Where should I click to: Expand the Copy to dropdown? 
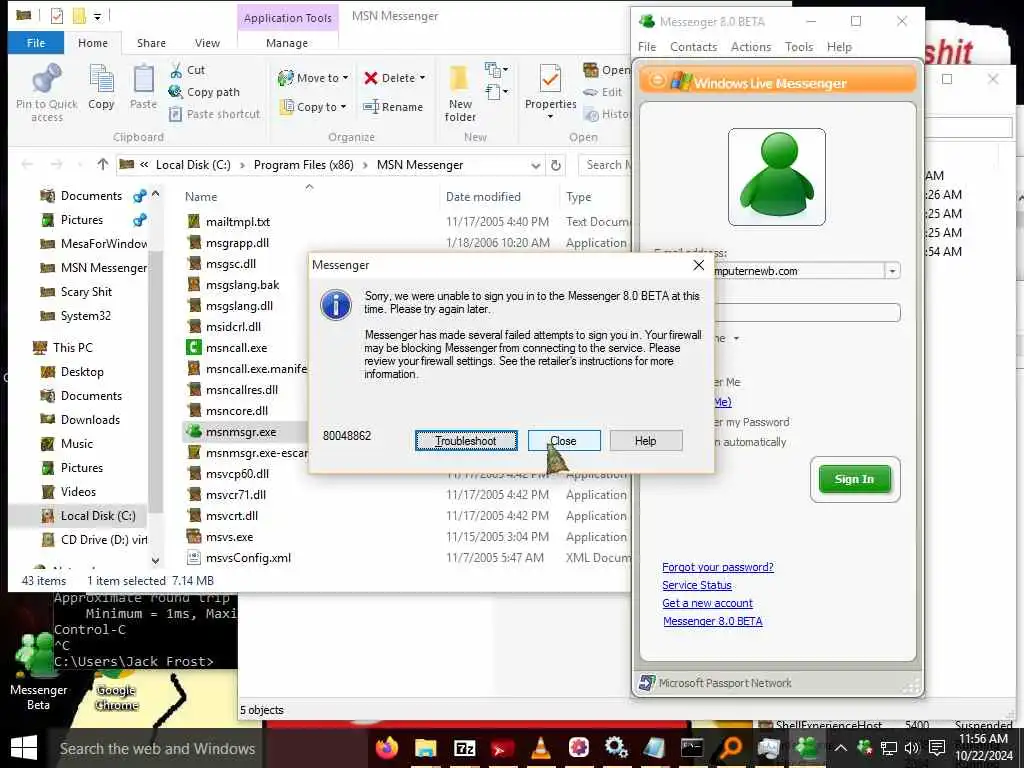(343, 106)
